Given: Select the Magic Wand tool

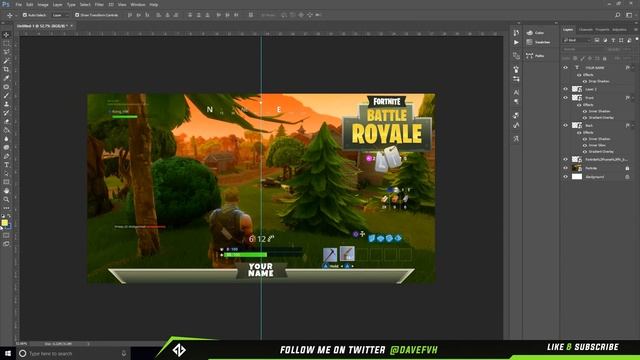Looking at the screenshot, I should point(6,60).
